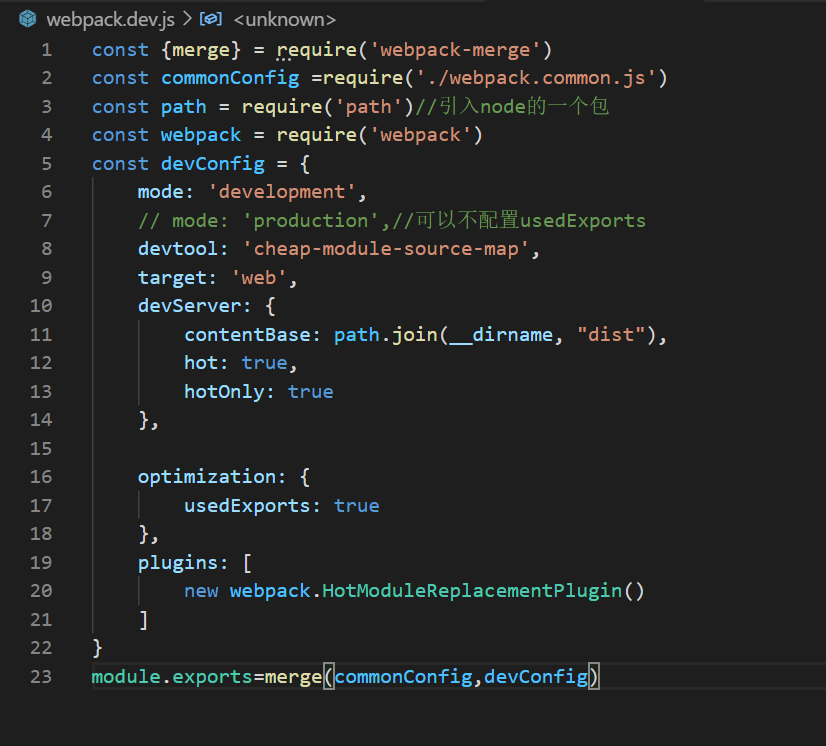Viewport: 826px width, 746px height.
Task: Click plugins property key
Action: (x=178, y=563)
